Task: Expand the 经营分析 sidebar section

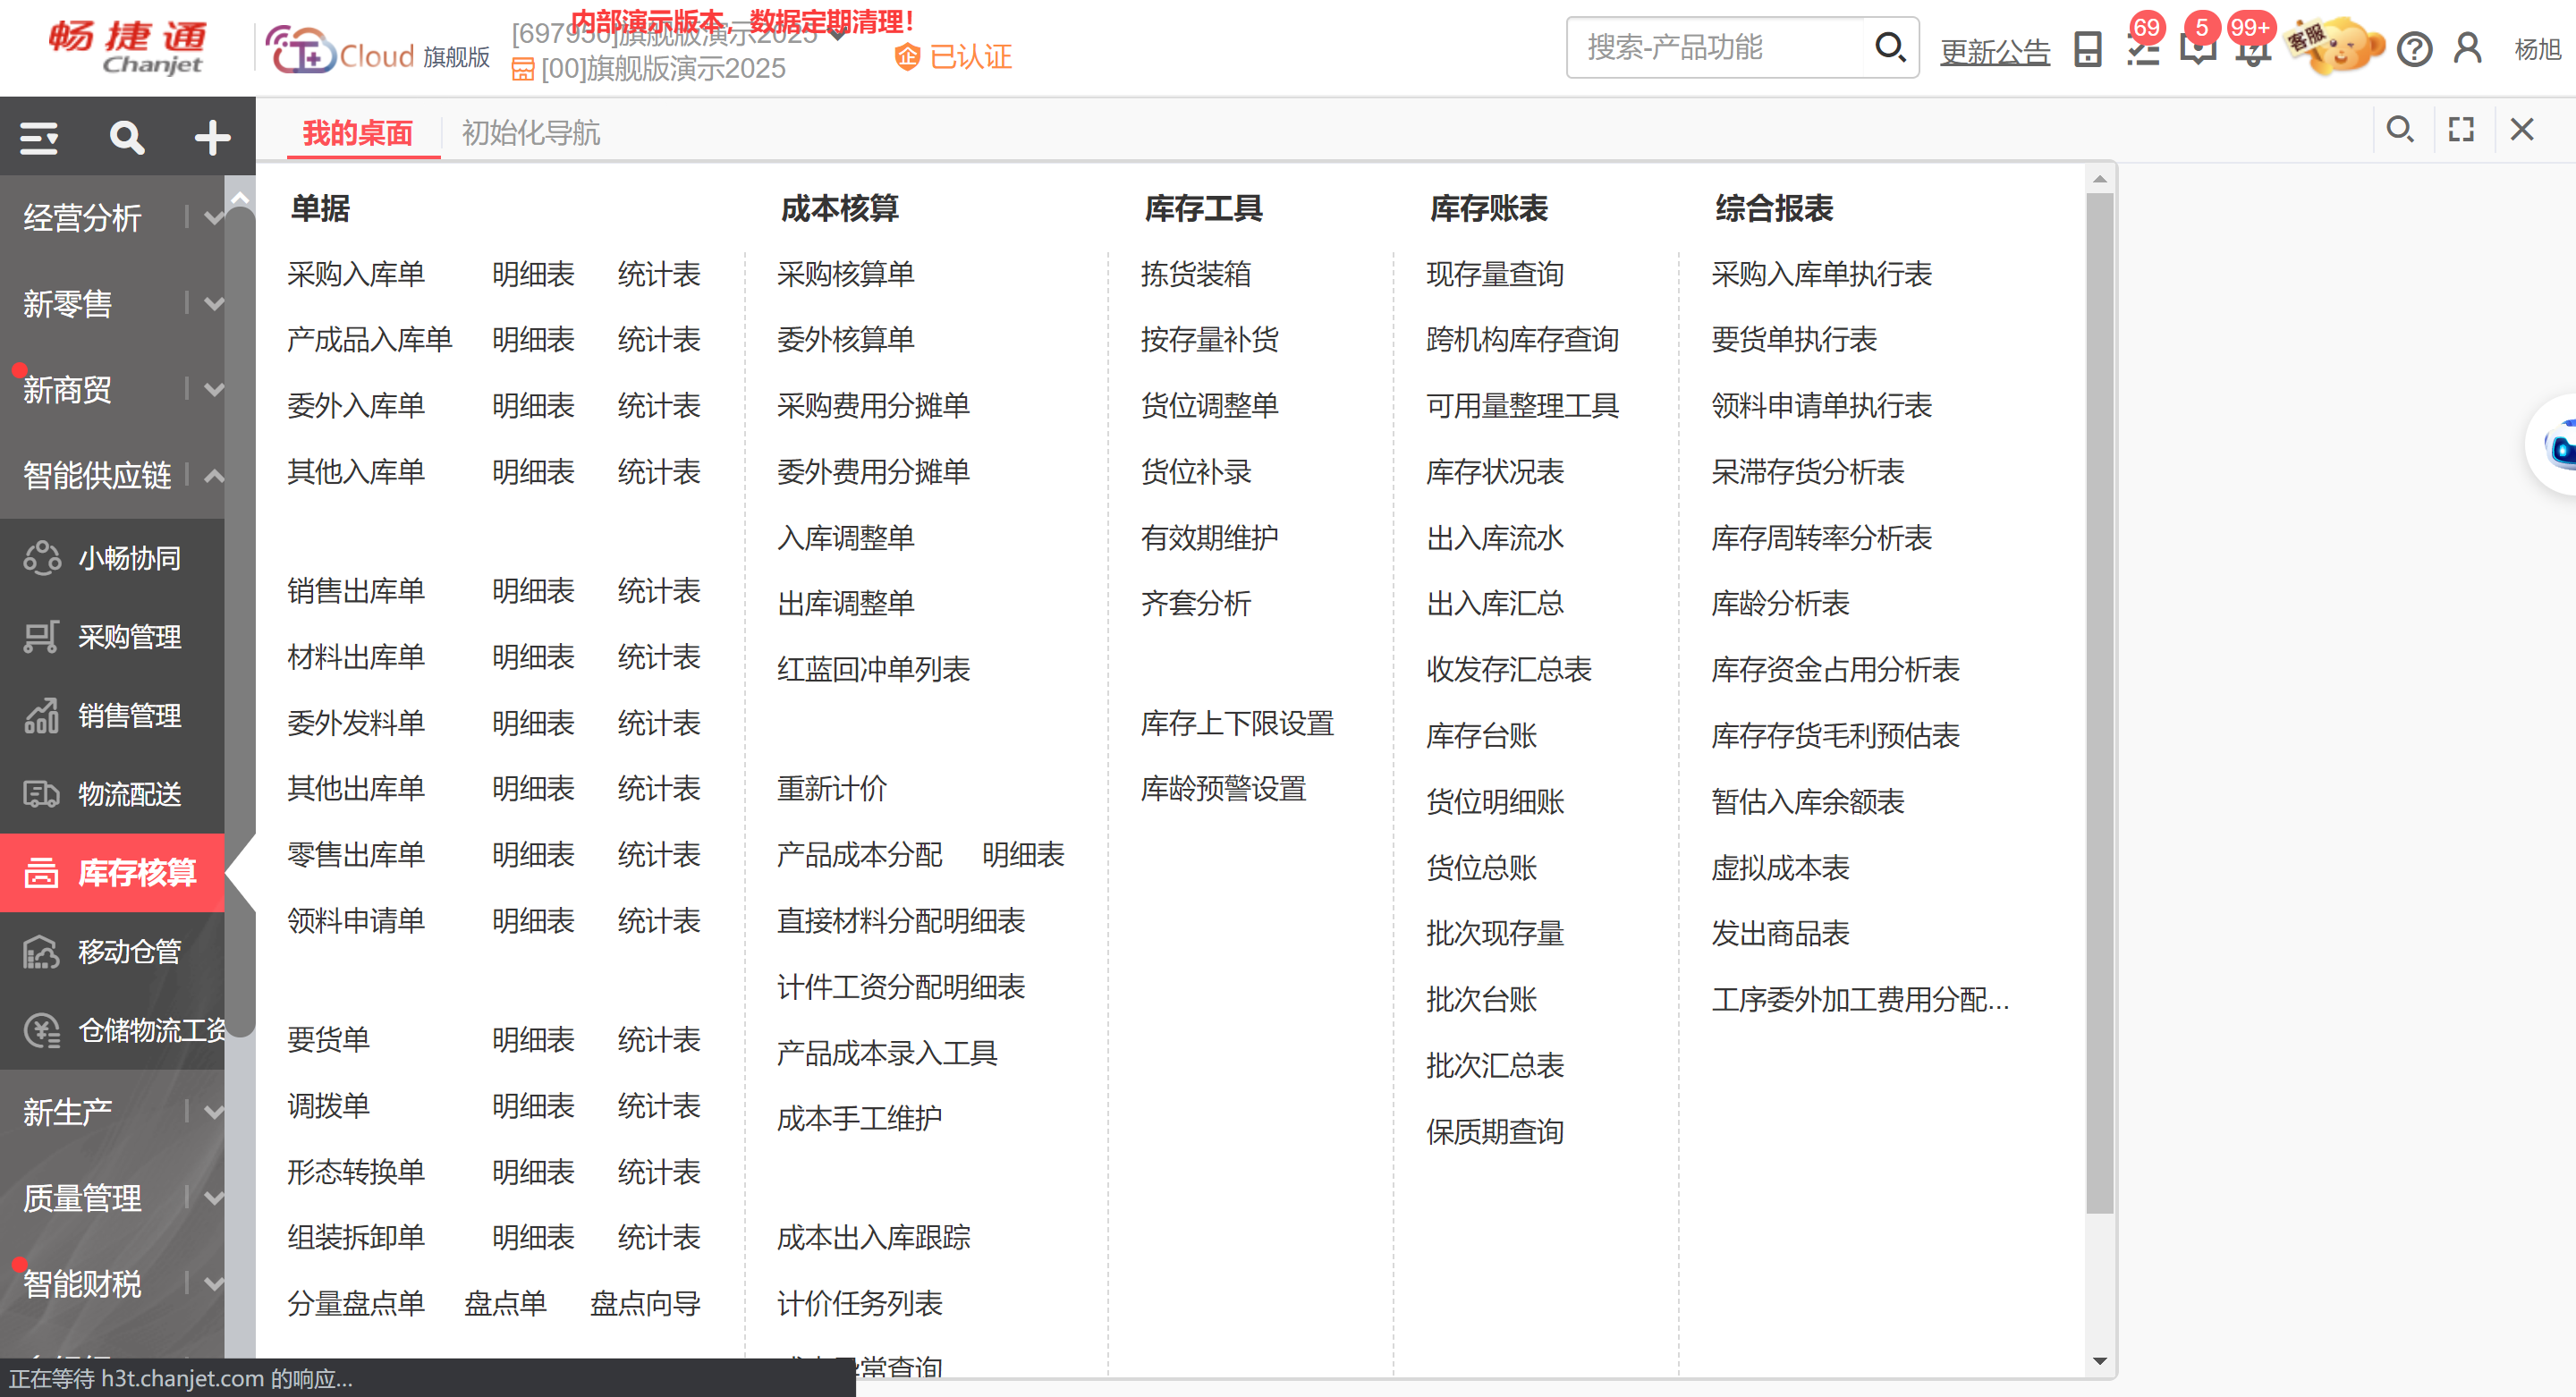Action: point(213,217)
